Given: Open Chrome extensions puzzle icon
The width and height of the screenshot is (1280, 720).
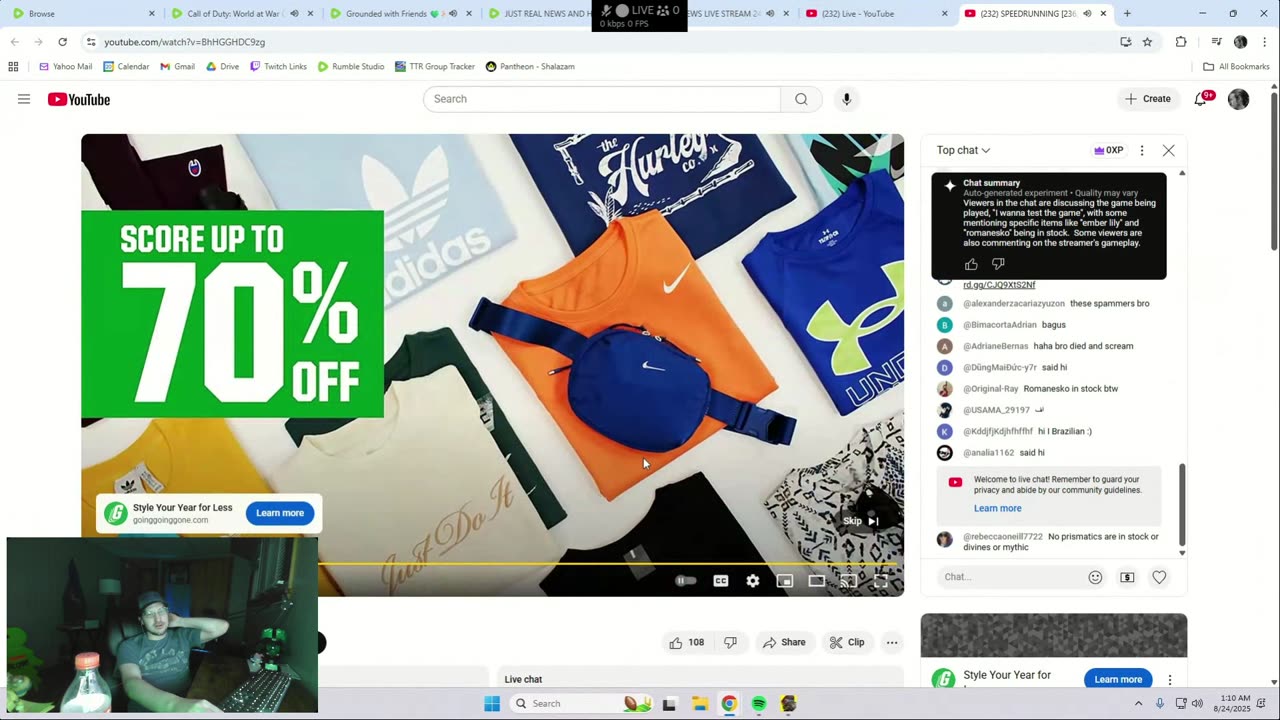Looking at the screenshot, I should pos(1181,42).
